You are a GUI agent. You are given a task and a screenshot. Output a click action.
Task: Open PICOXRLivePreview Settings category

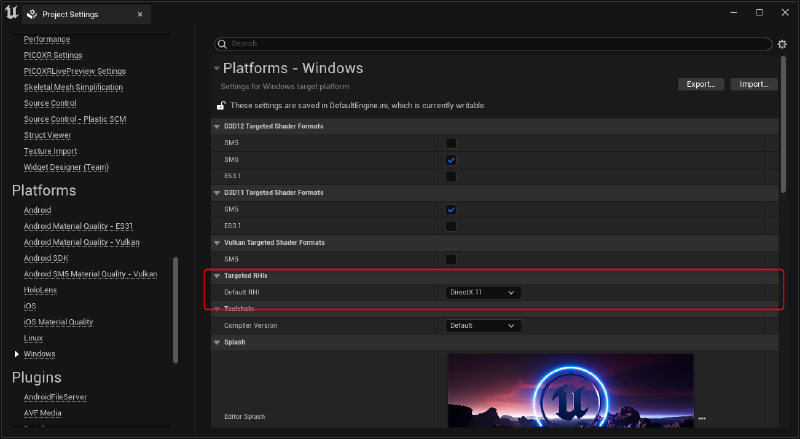pos(75,71)
